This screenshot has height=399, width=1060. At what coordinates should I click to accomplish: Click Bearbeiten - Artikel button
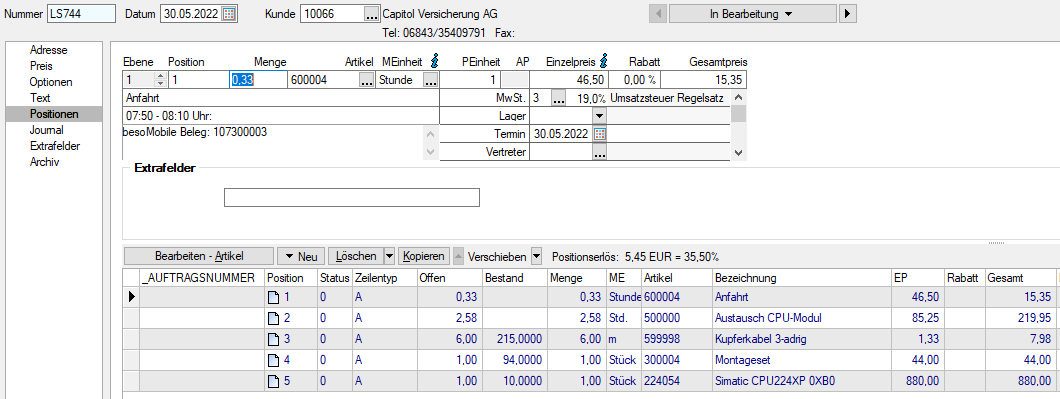click(x=199, y=256)
